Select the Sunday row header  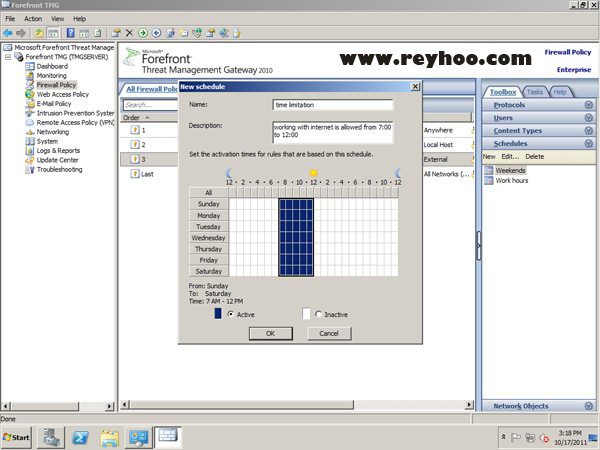pyautogui.click(x=209, y=204)
